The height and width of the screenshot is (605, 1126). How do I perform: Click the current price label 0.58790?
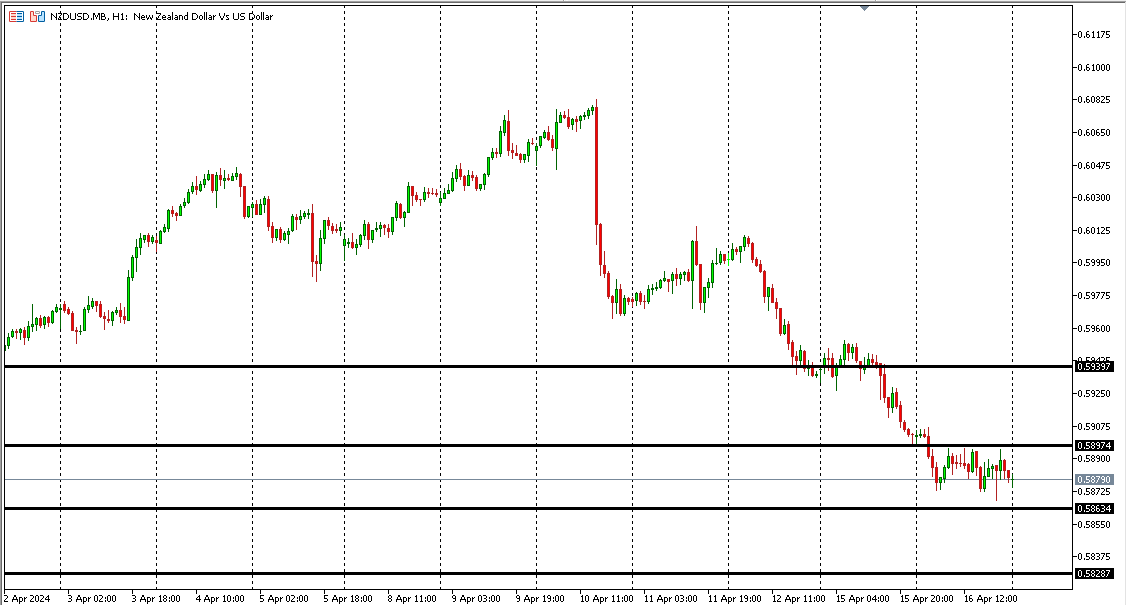[1094, 479]
